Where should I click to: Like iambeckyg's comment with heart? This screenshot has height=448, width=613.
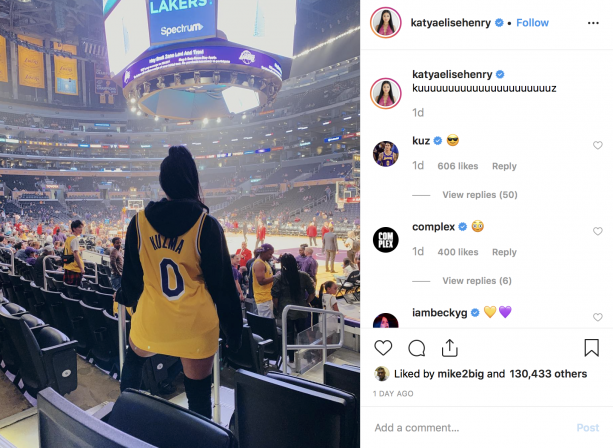pyautogui.click(x=598, y=317)
